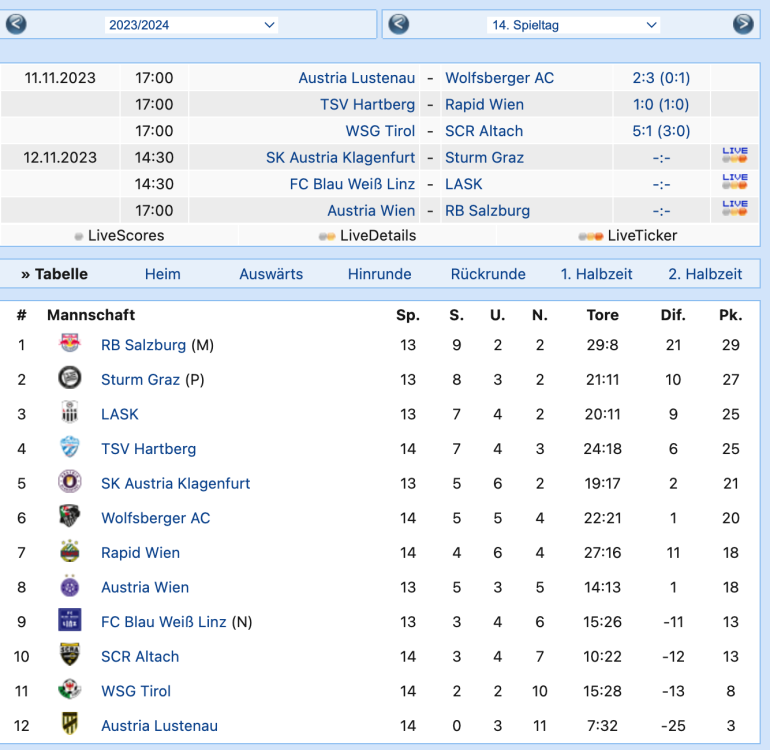This screenshot has width=770, height=750.
Task: Click the RB Salzburg club crest icon
Action: pyautogui.click(x=70, y=344)
